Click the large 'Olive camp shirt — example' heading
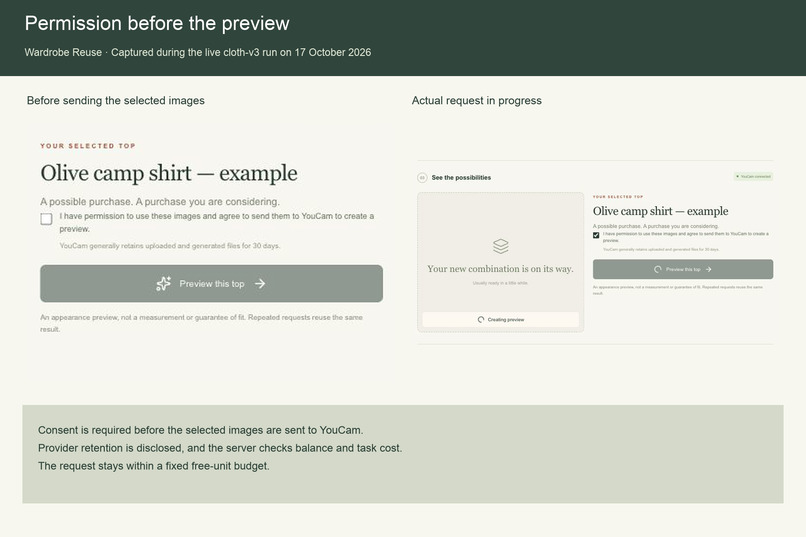806x537 pixels. [169, 173]
